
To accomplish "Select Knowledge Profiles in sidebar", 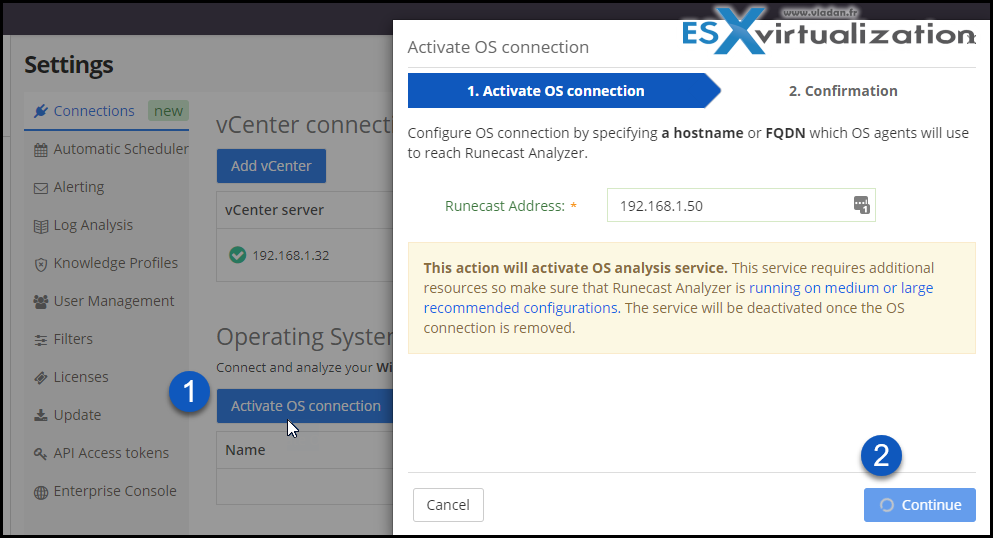I will [115, 263].
